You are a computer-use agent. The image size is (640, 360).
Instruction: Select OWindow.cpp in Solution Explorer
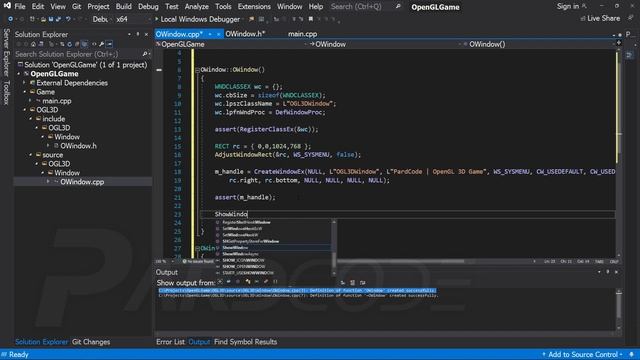[x=82, y=182]
